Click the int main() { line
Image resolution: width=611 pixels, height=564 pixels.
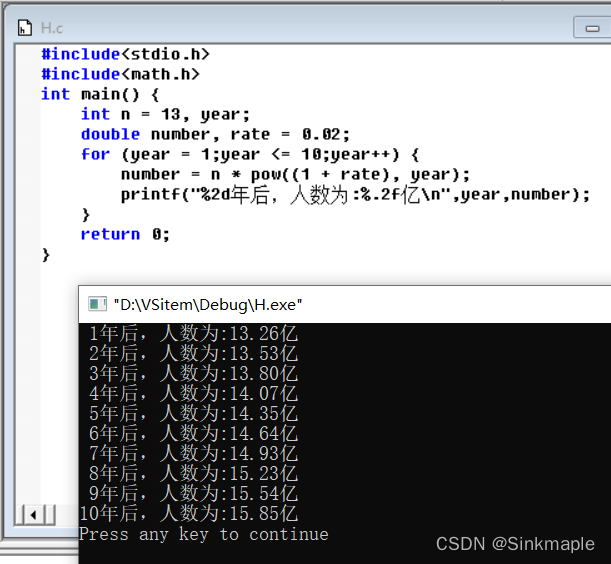(100, 94)
